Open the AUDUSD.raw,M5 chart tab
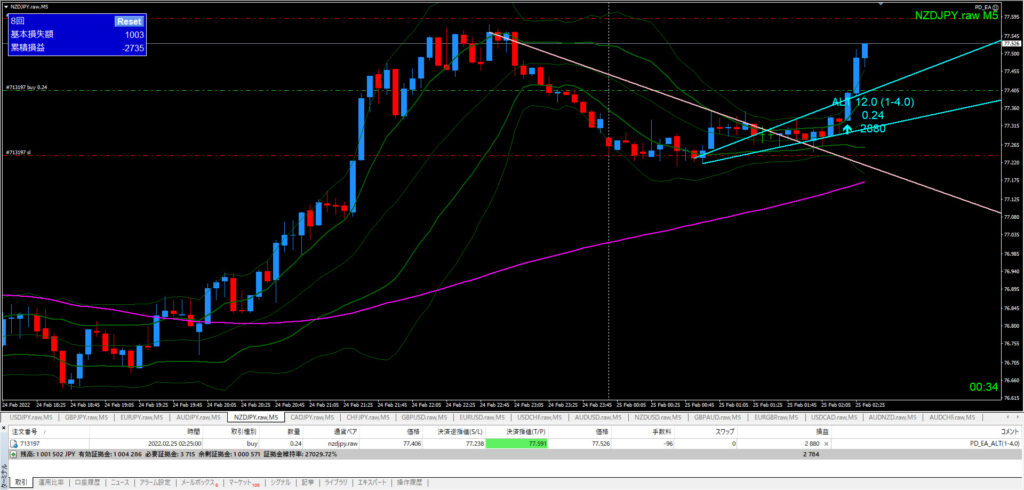Image resolution: width=1024 pixels, height=490 pixels. click(598, 417)
